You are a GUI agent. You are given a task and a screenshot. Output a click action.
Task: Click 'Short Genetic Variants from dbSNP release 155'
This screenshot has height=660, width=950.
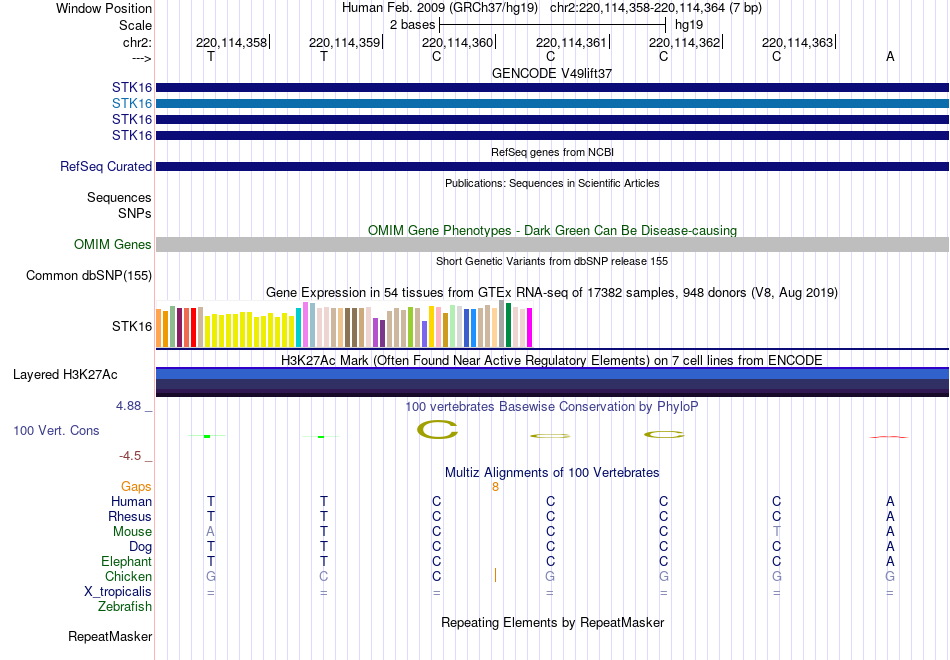click(x=552, y=261)
